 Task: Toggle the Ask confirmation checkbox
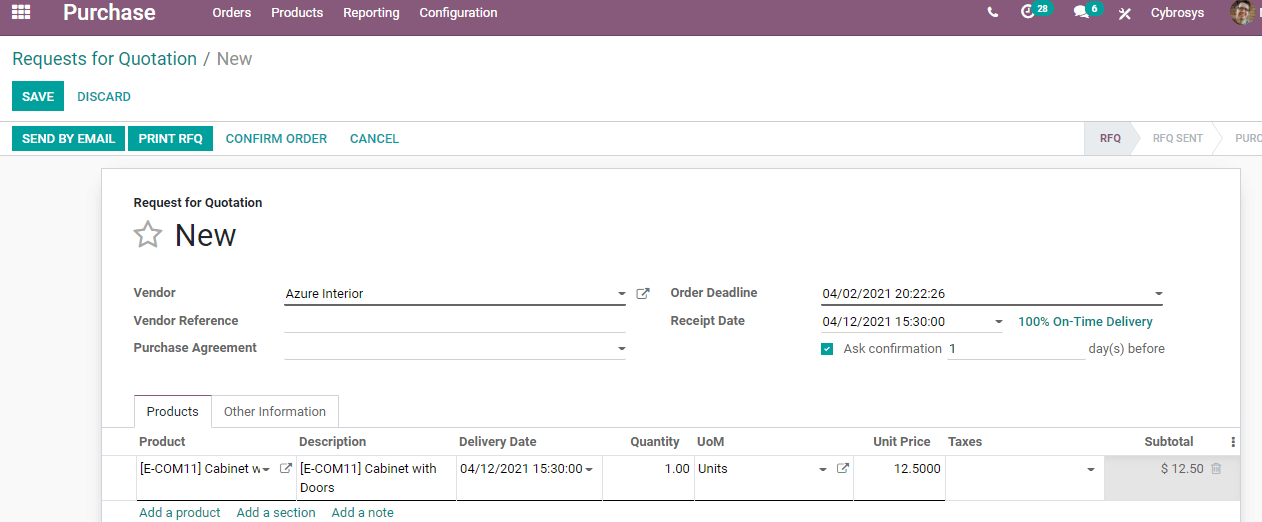[x=827, y=349]
